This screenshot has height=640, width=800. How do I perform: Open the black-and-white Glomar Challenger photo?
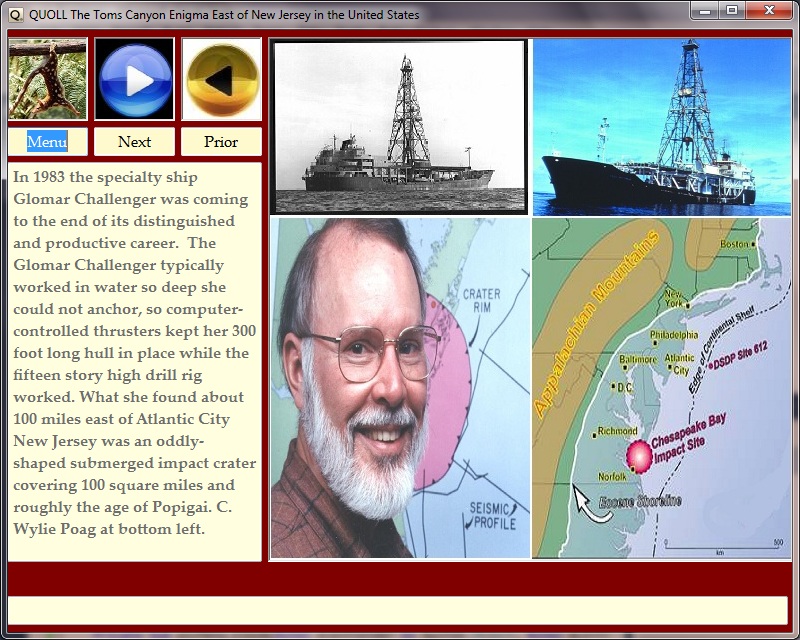(399, 127)
